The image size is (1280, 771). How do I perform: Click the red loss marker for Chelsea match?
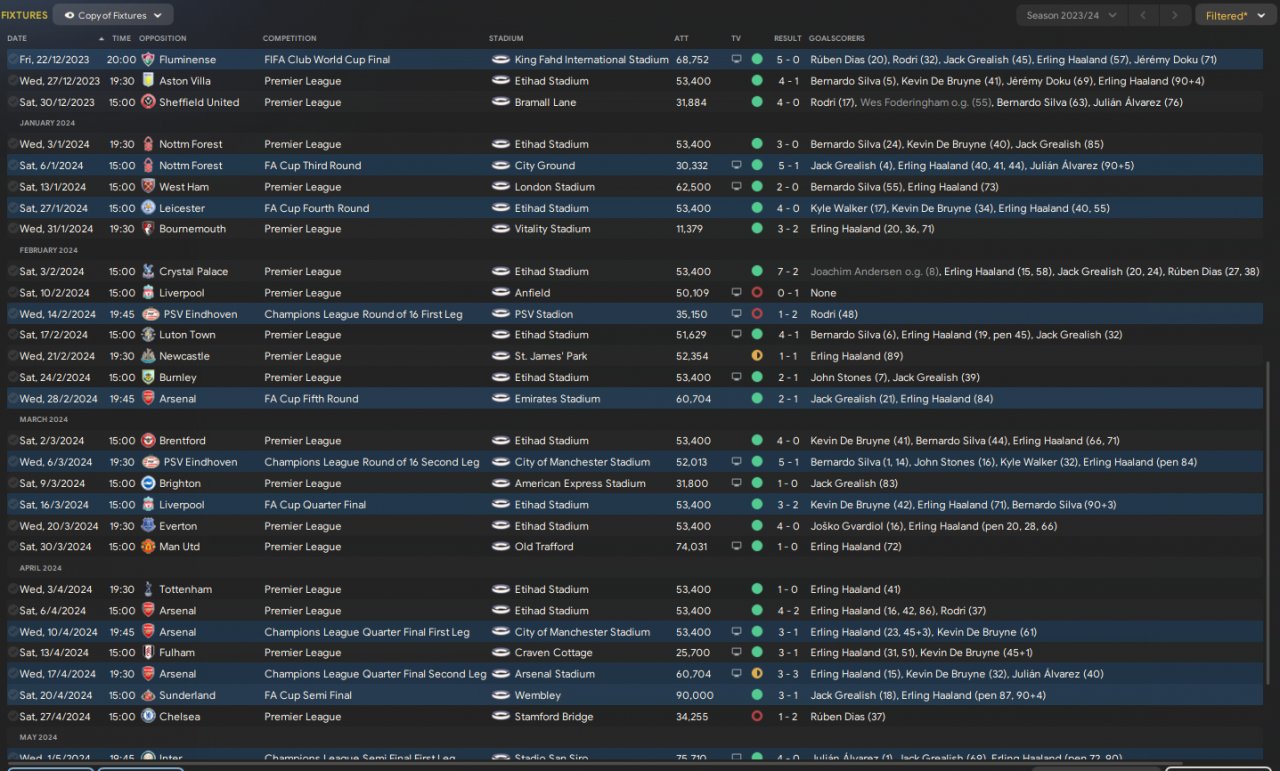point(757,717)
